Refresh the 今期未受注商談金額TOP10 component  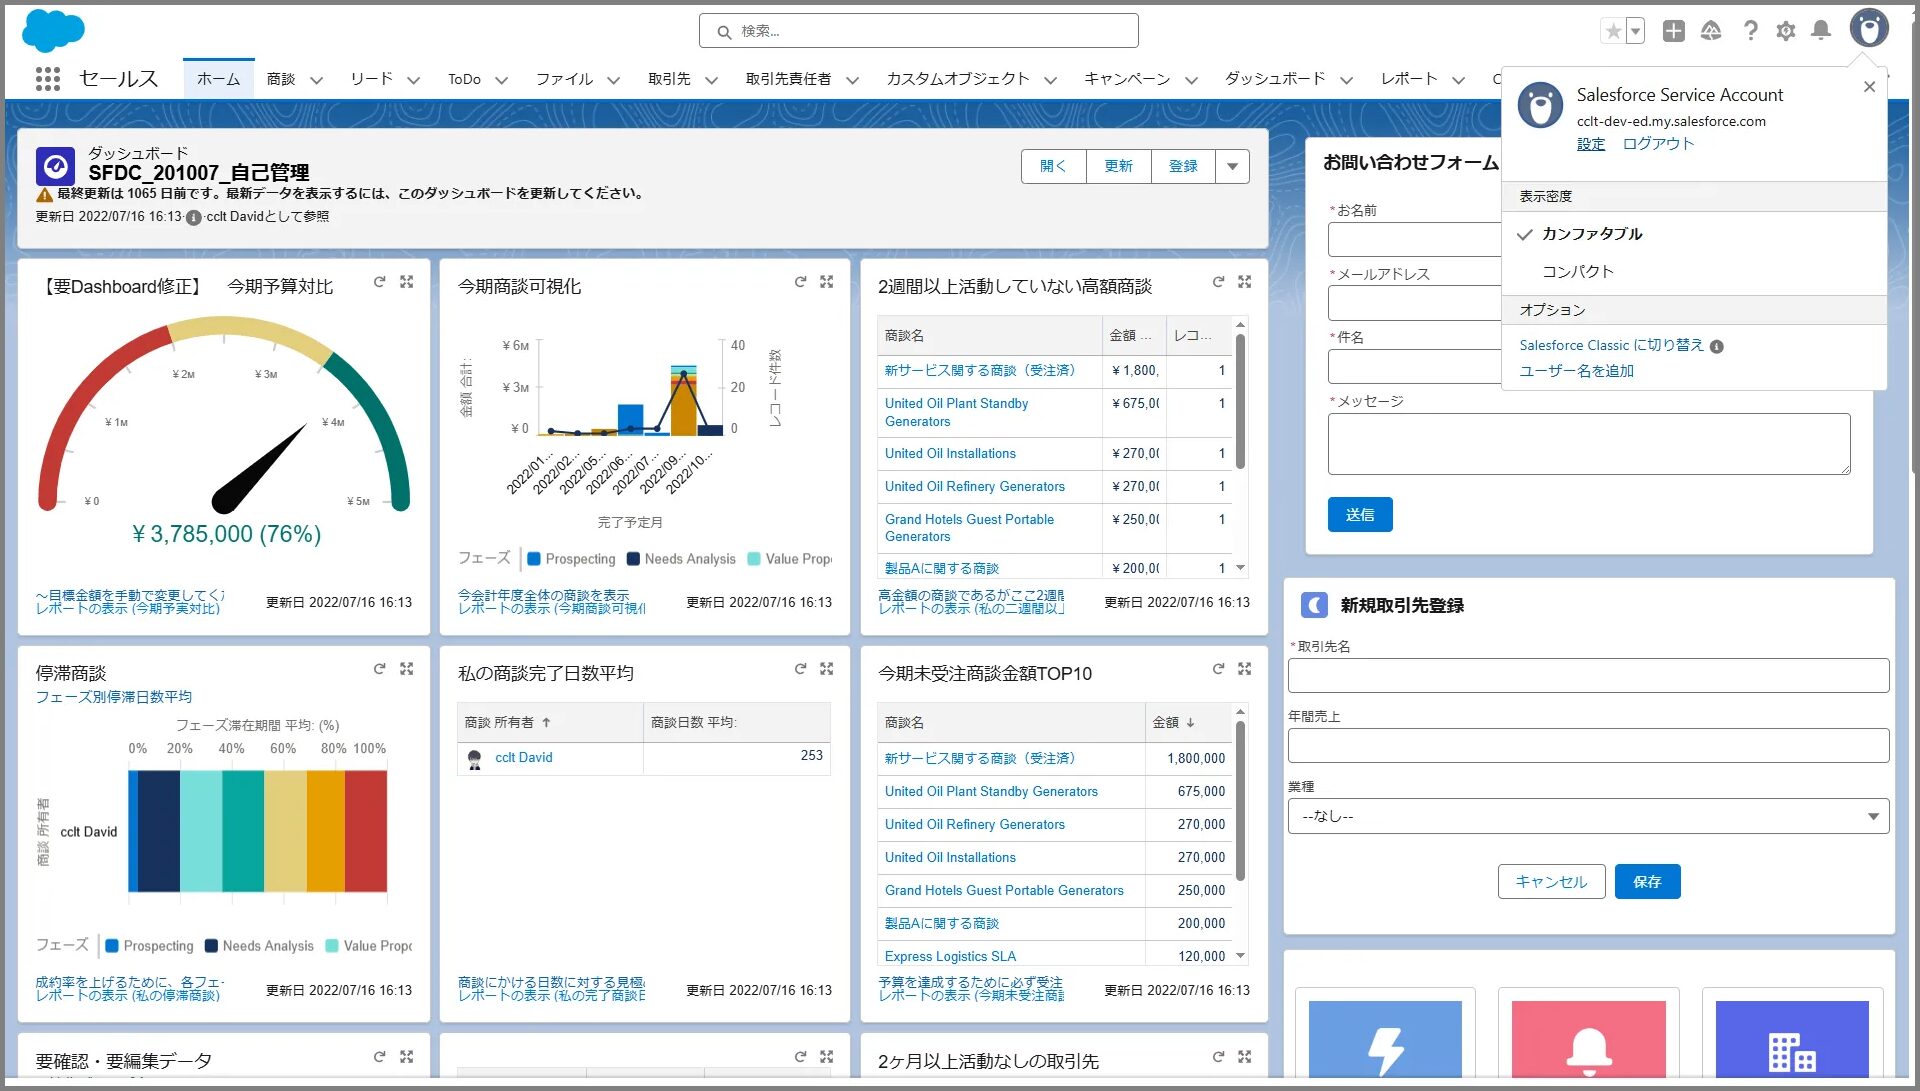coord(1218,669)
